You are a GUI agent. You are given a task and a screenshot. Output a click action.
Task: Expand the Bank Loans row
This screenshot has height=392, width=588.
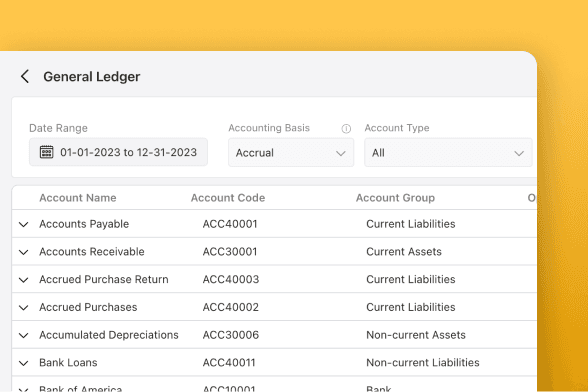pyautogui.click(x=24, y=363)
